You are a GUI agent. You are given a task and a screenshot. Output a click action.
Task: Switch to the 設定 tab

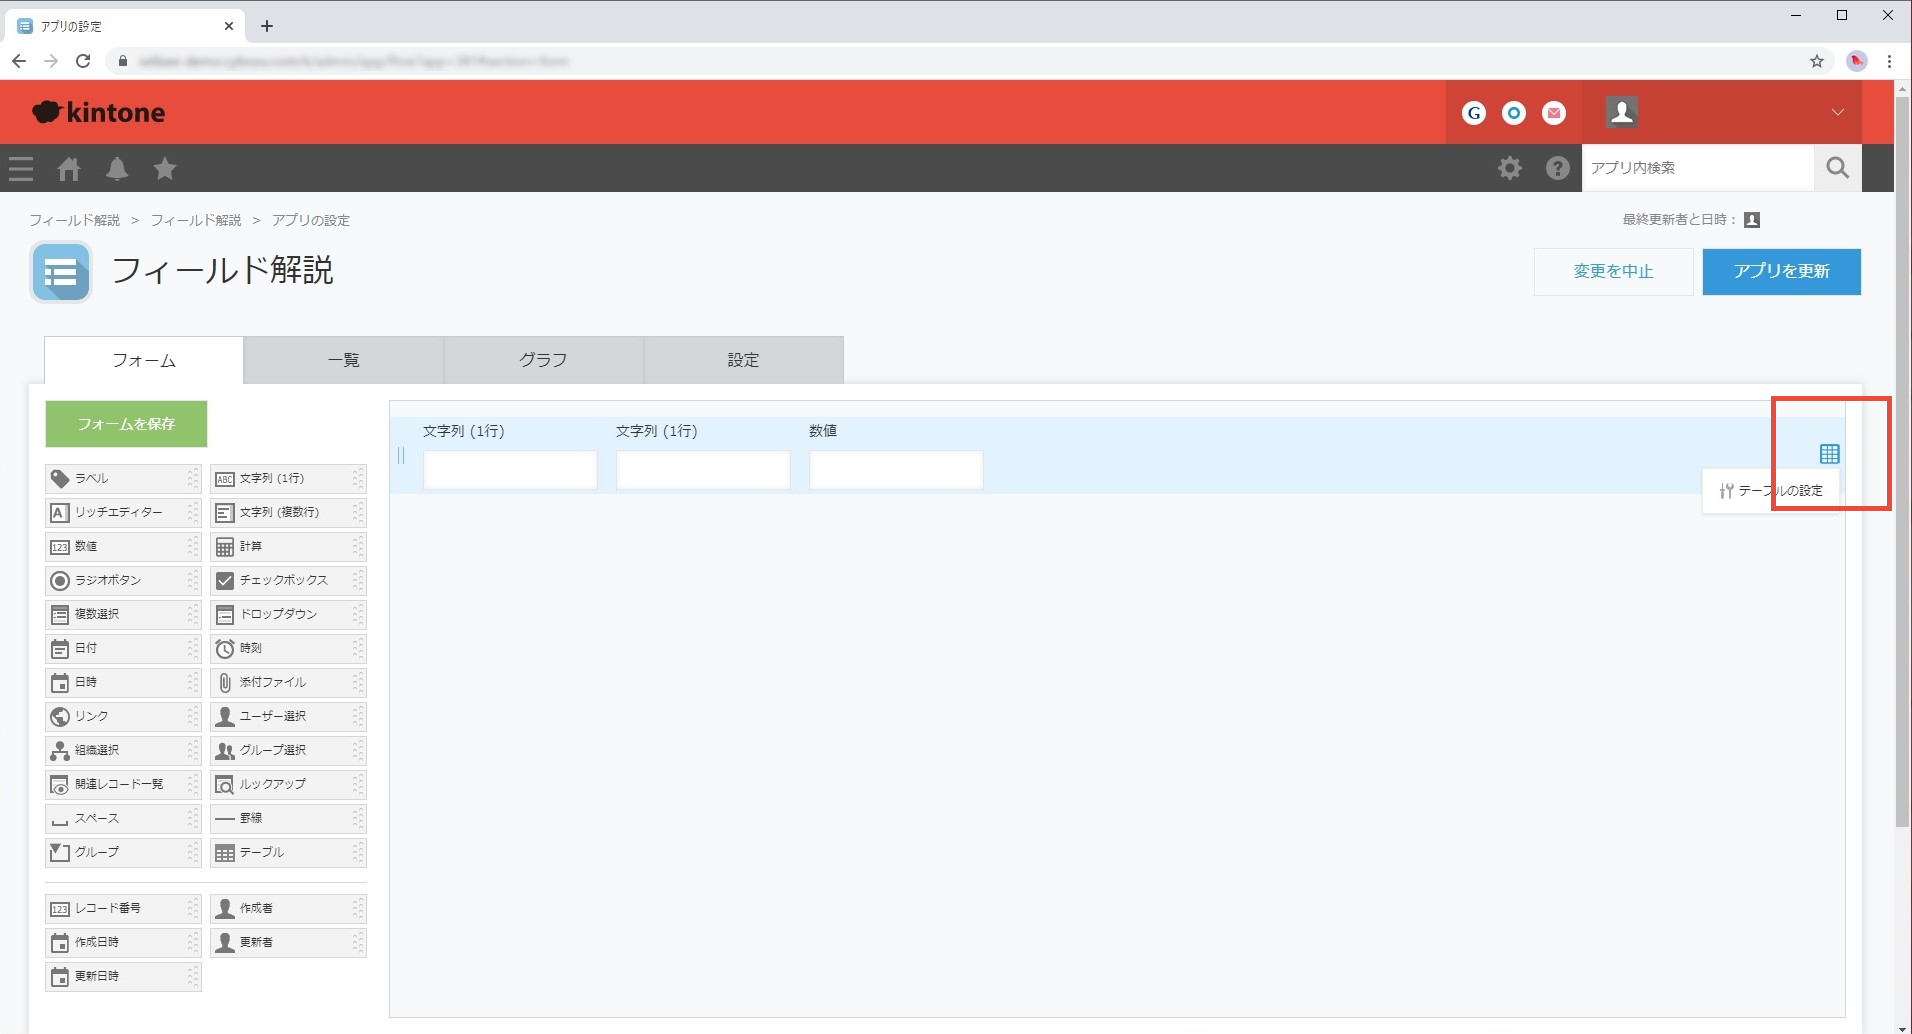(744, 360)
